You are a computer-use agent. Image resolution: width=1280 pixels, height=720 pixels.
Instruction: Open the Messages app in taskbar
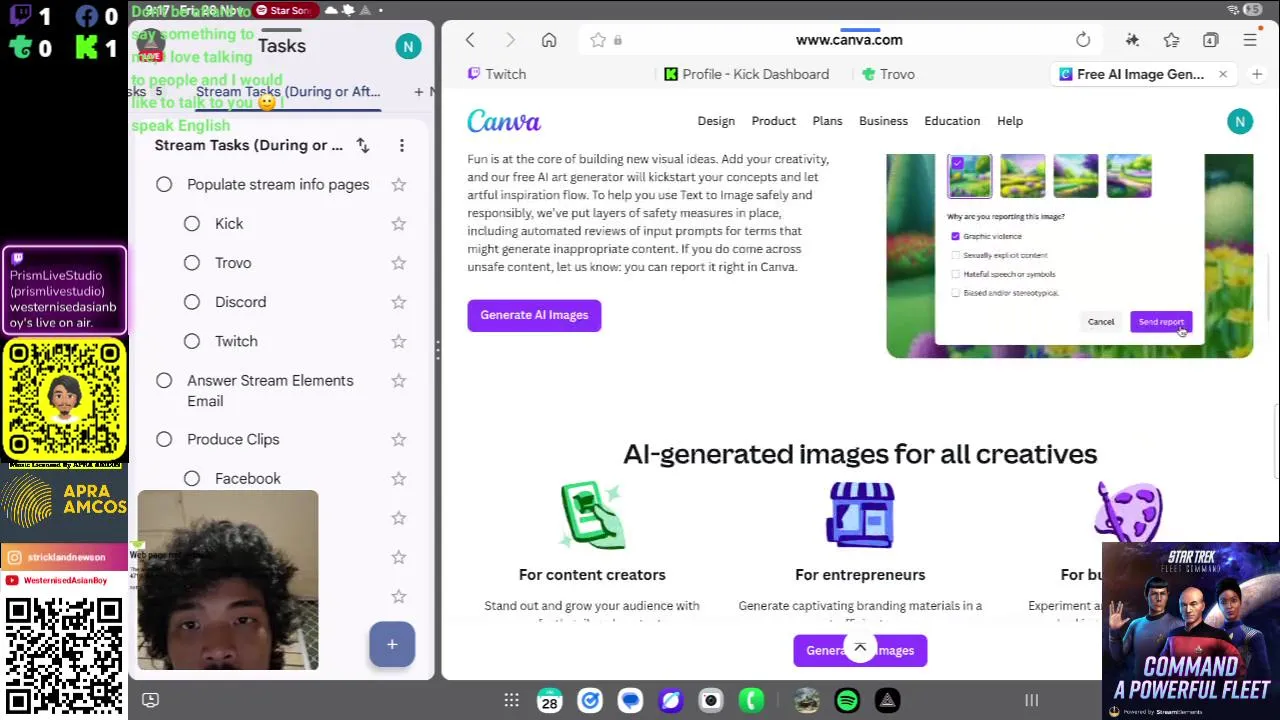pyautogui.click(x=630, y=701)
